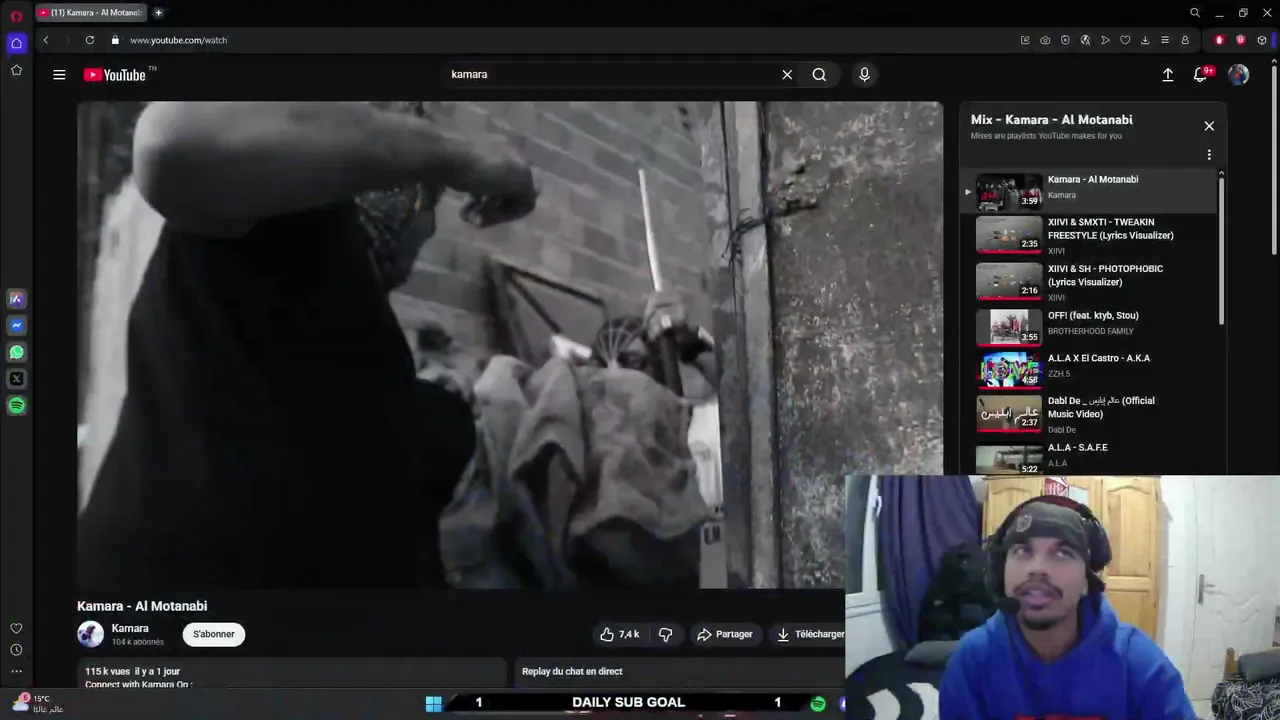Open WhatsApp in the Opera sidebar
This screenshot has height=720, width=1280.
[16, 352]
